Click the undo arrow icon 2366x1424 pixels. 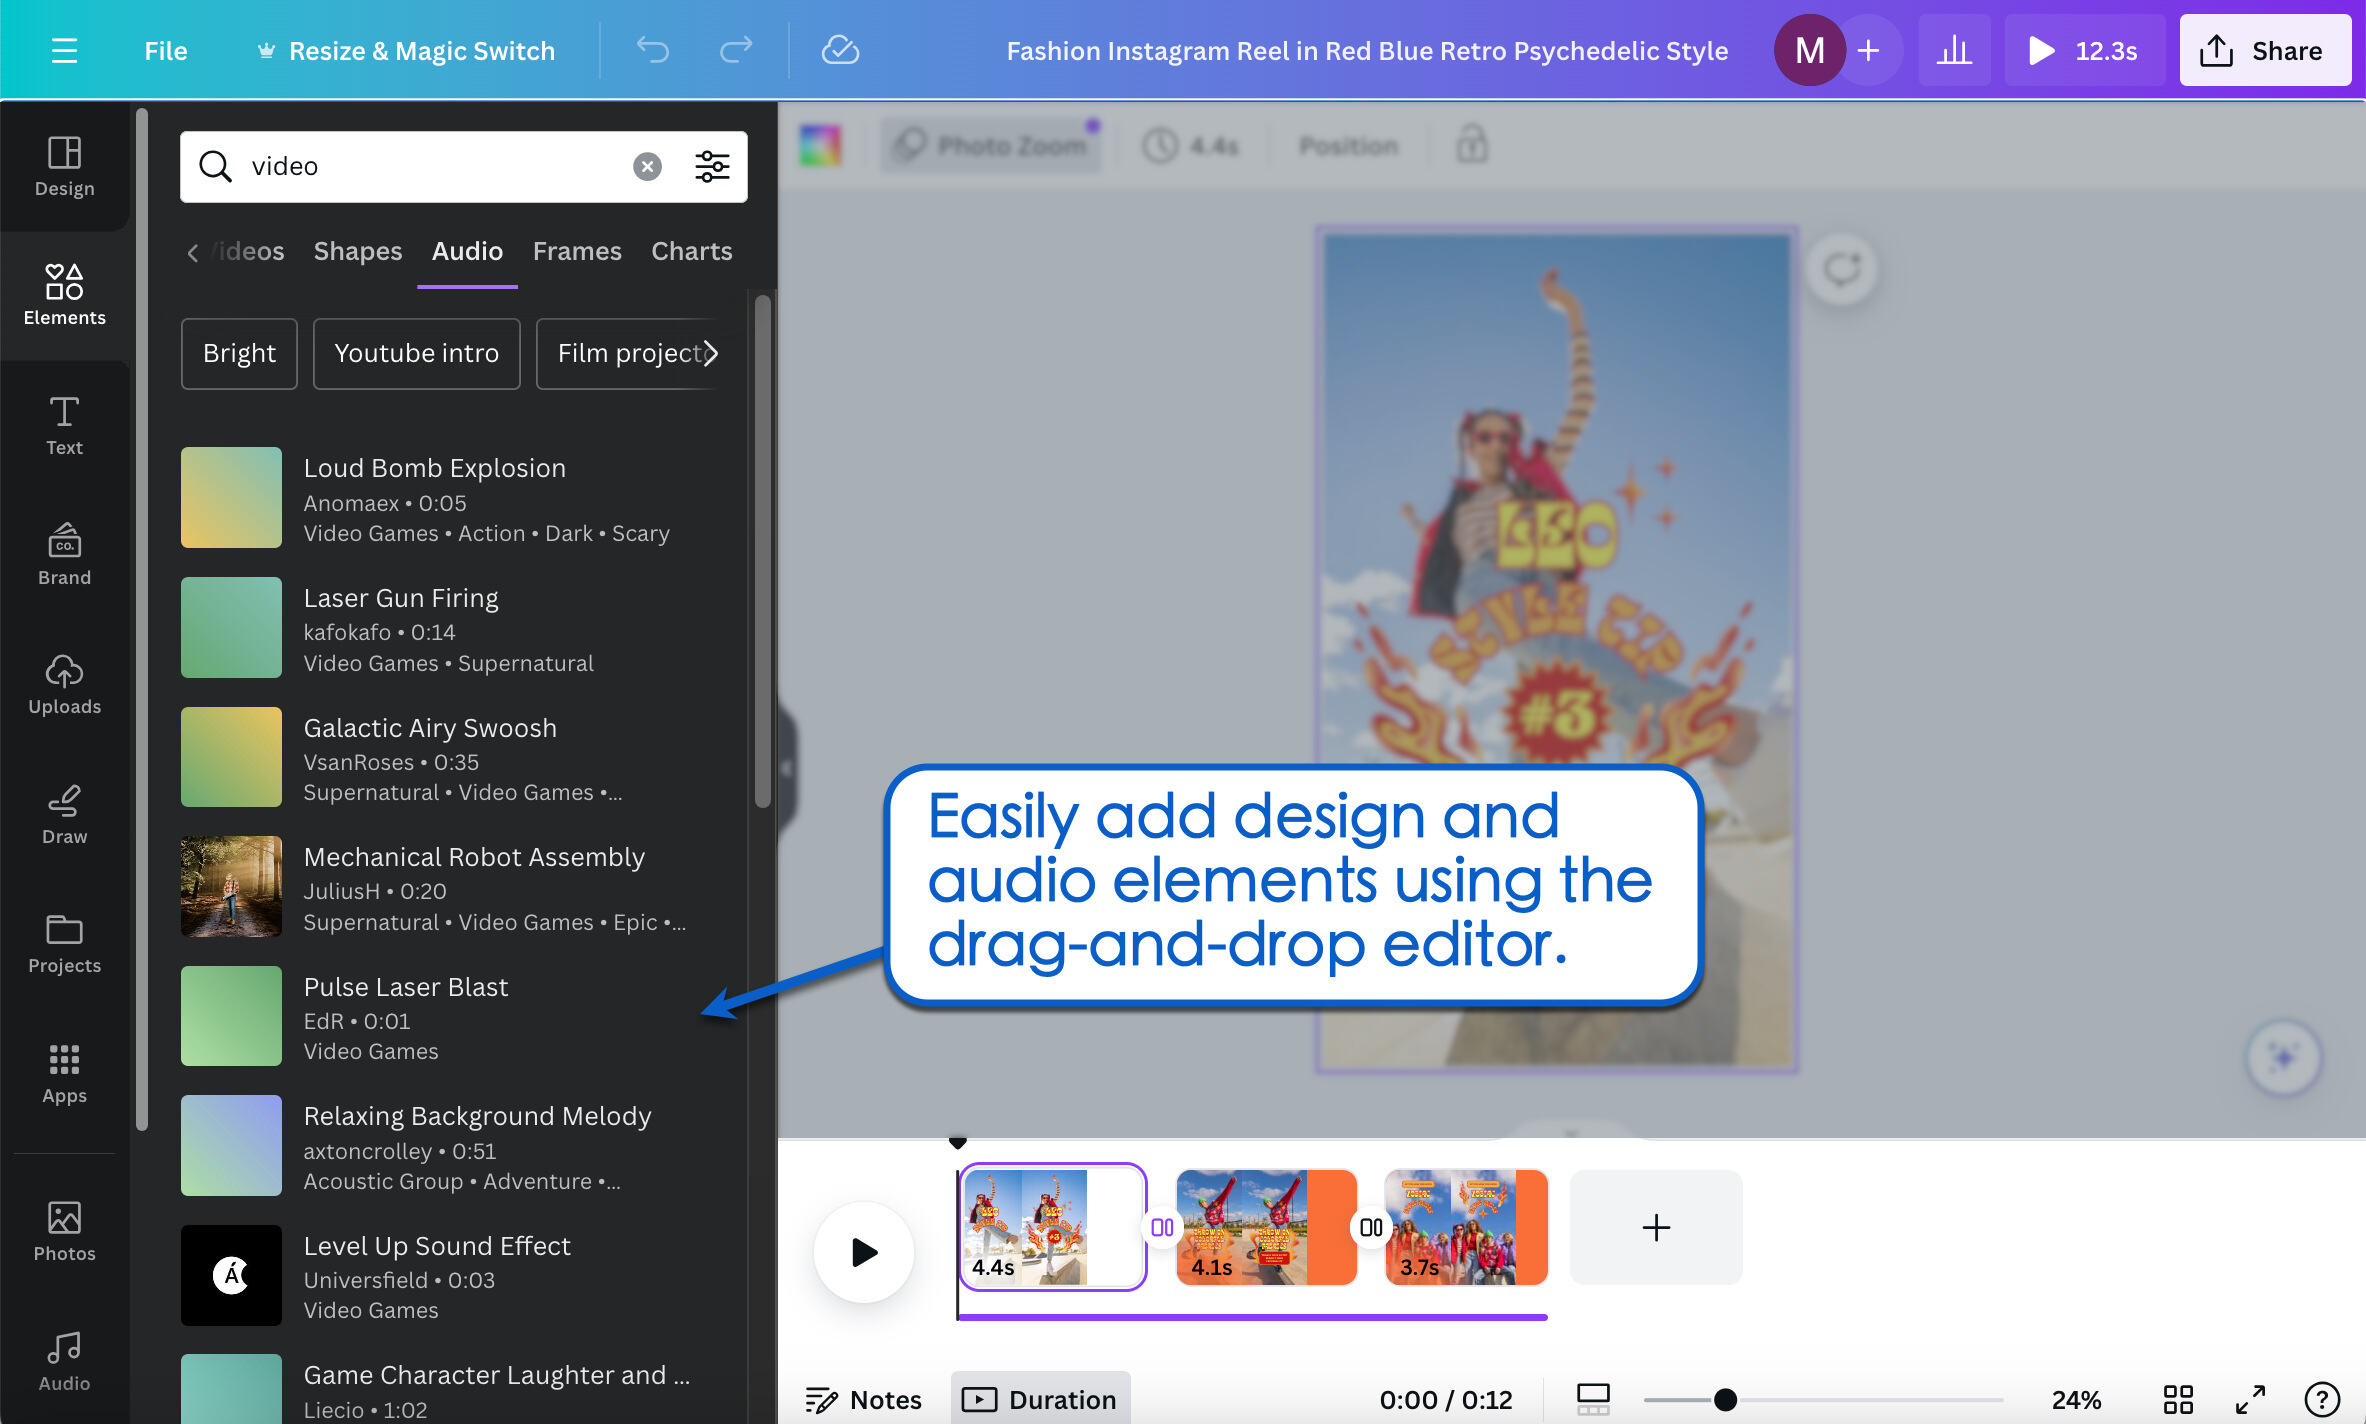[x=653, y=50]
